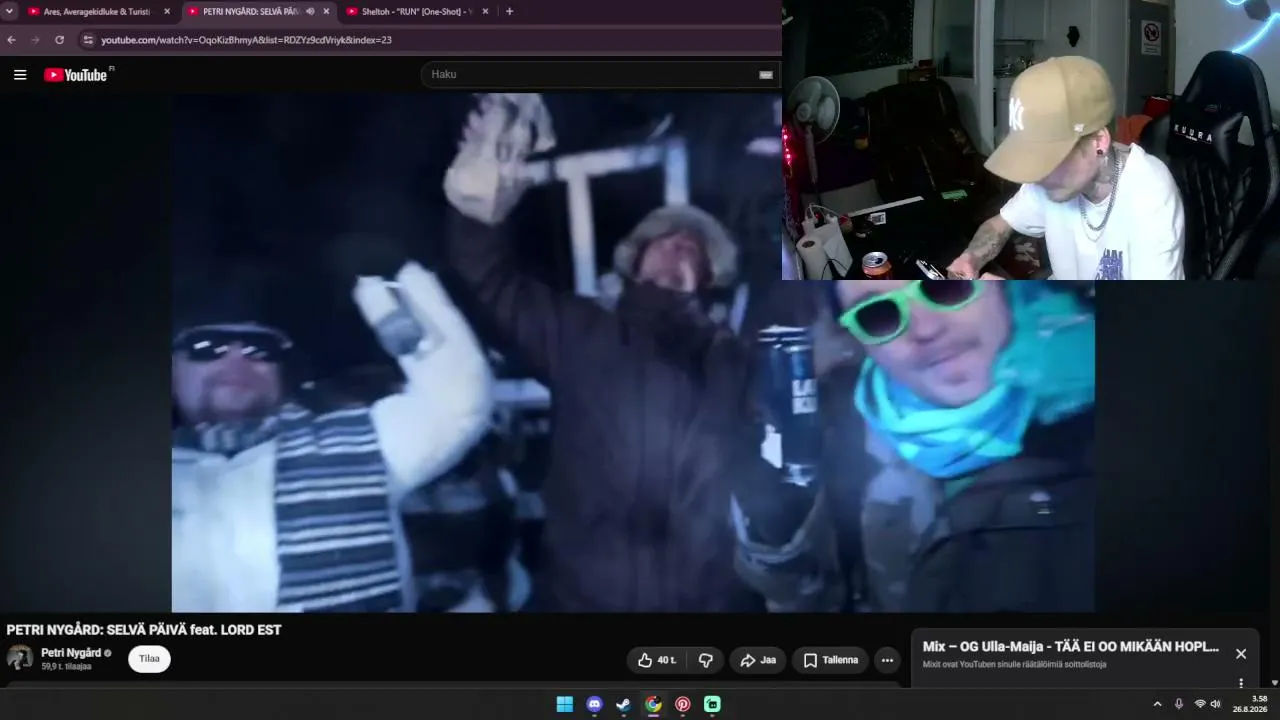Expand the browser tab search dropdown

click(10, 11)
